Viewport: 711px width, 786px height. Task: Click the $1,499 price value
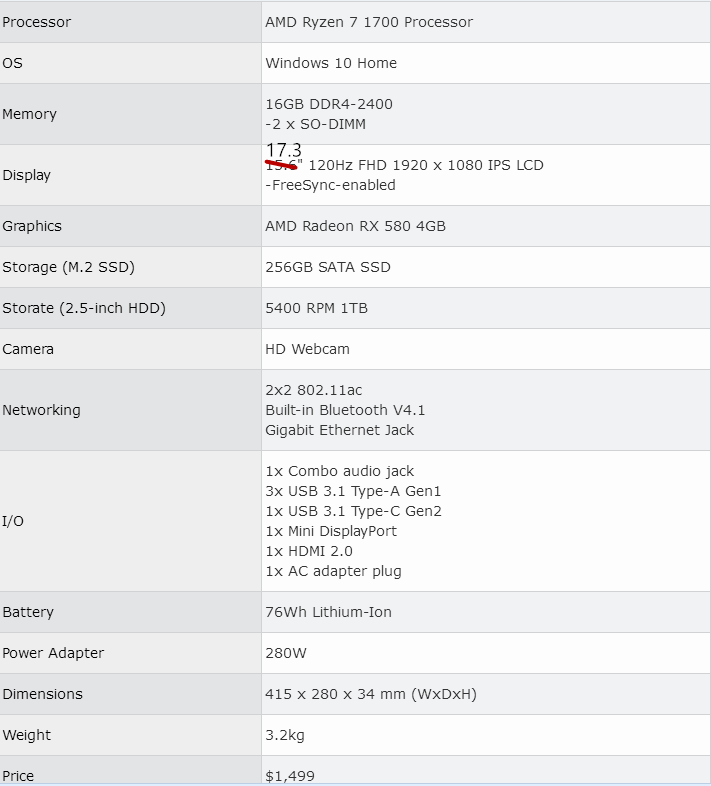coord(290,775)
